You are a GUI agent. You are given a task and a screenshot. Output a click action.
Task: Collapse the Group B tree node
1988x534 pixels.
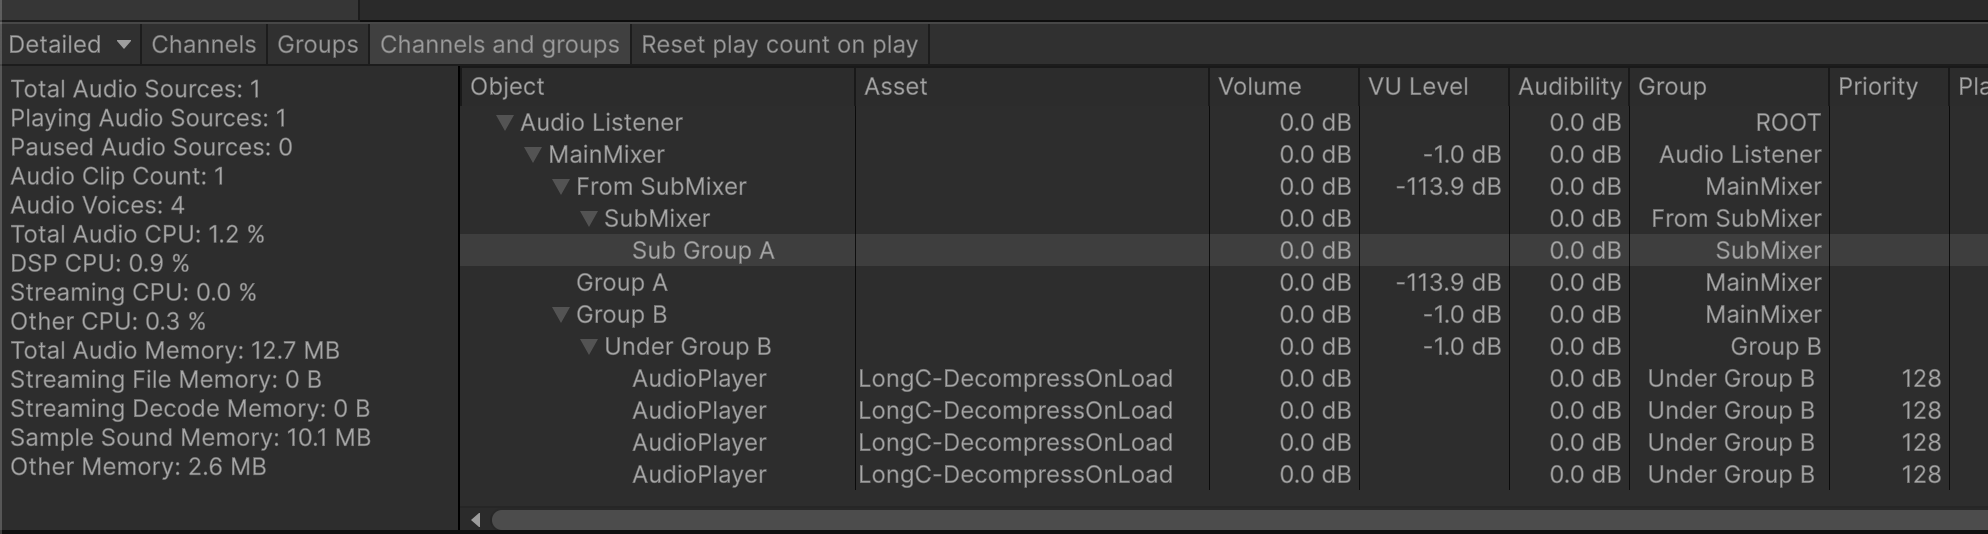561,315
